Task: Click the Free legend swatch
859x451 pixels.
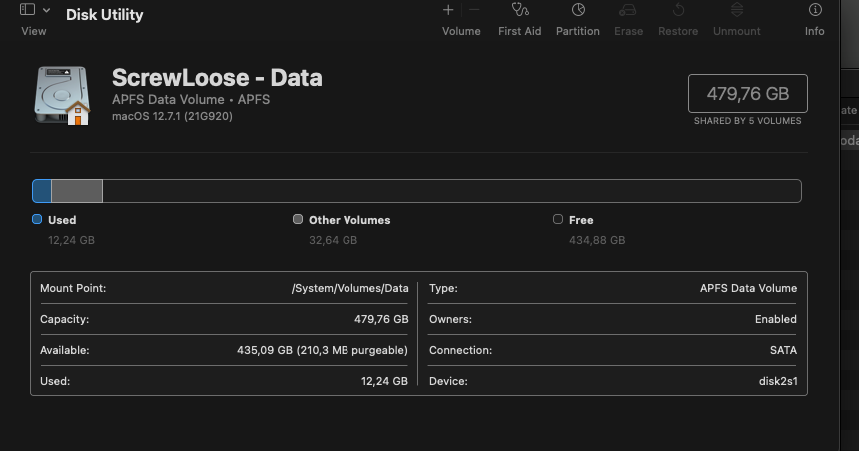Action: pos(558,220)
